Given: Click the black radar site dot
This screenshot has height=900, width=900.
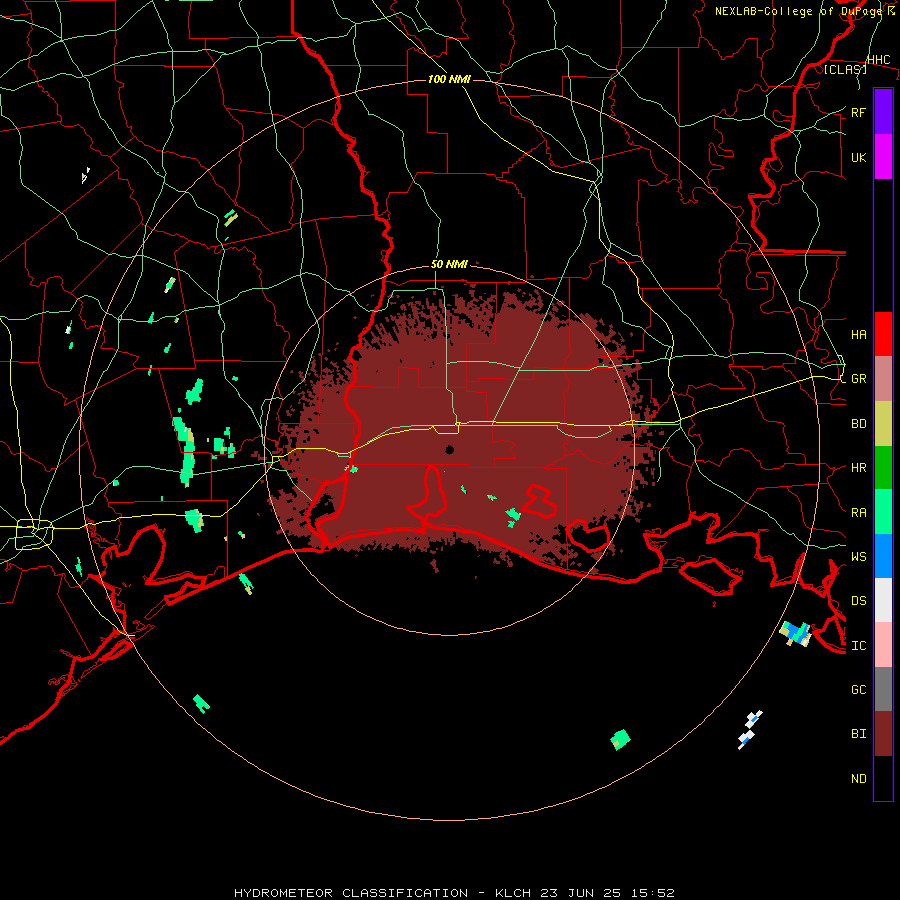Looking at the screenshot, I should point(449,450).
